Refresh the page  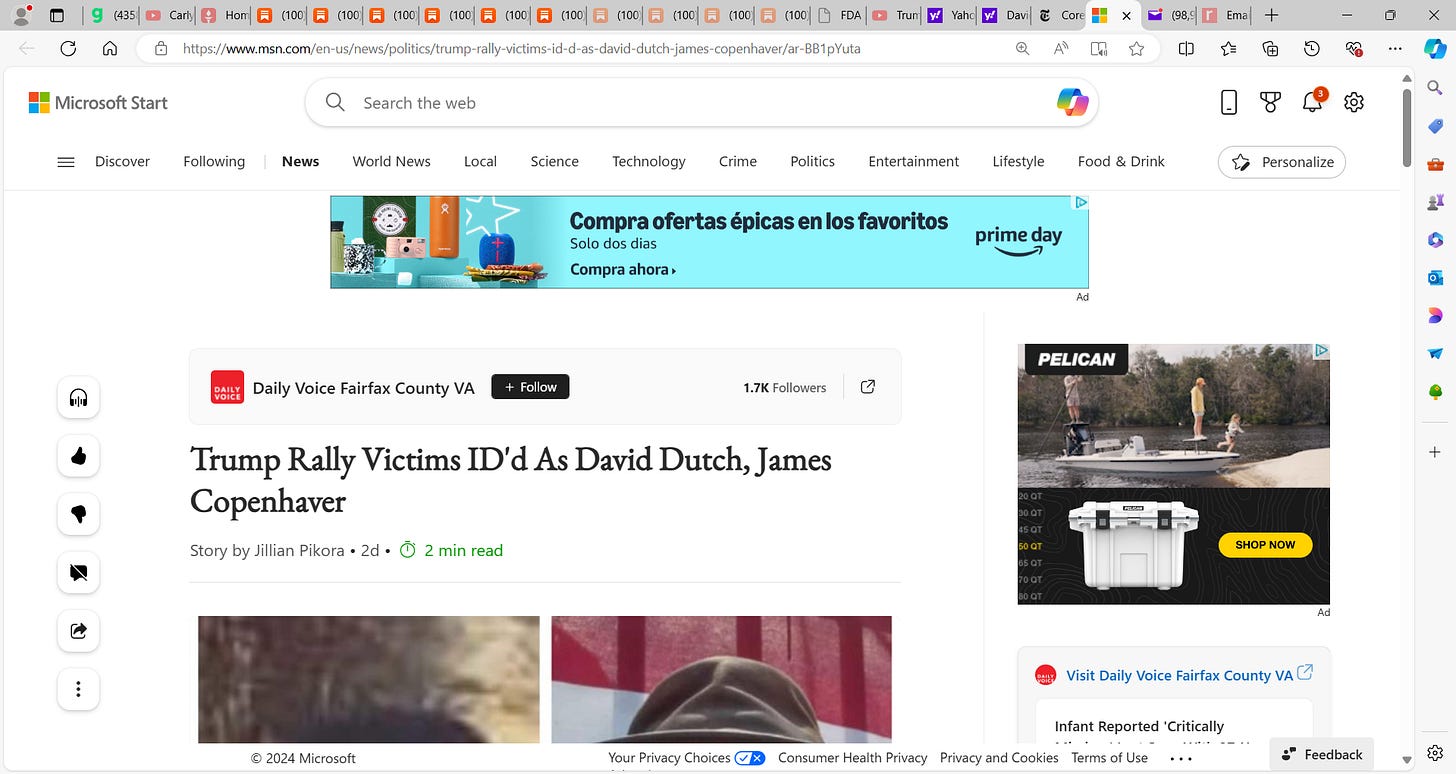pos(68,48)
